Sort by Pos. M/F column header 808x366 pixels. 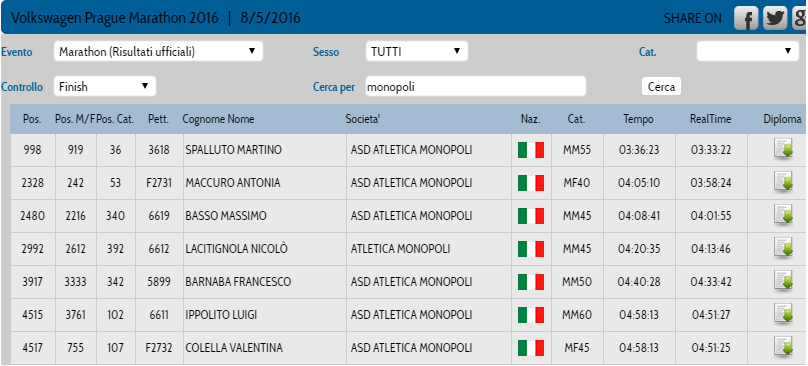point(75,119)
